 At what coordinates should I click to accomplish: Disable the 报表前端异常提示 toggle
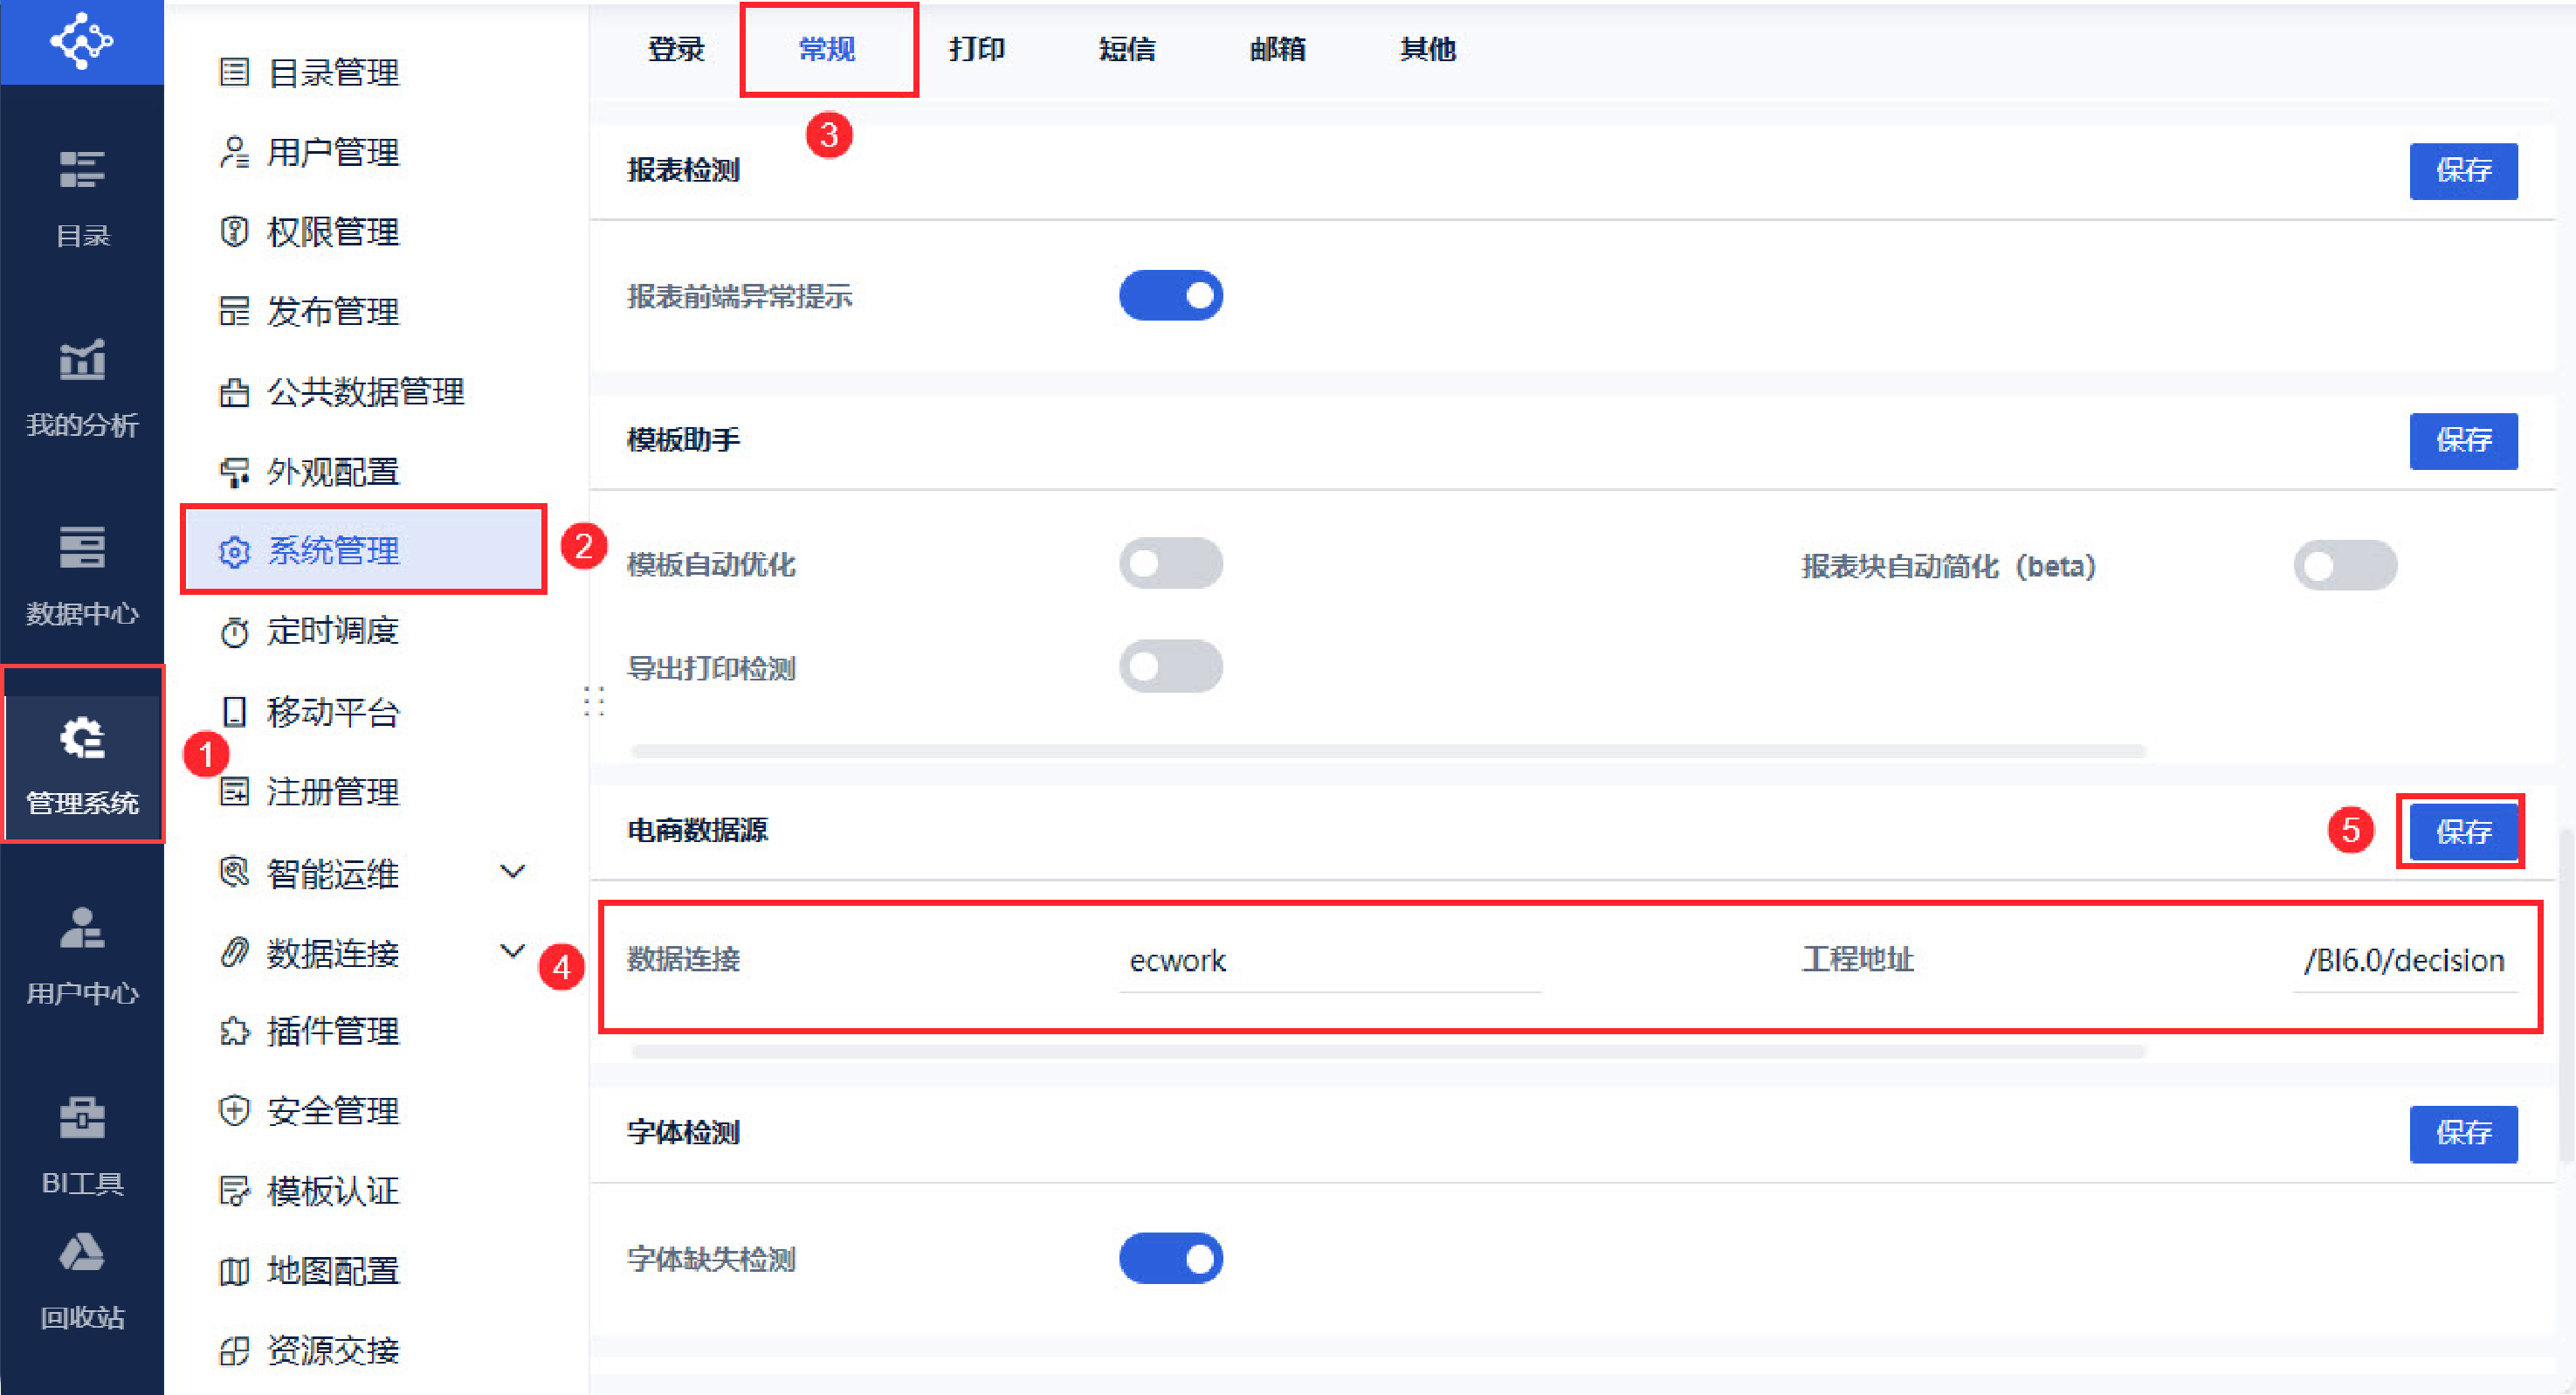click(1170, 296)
